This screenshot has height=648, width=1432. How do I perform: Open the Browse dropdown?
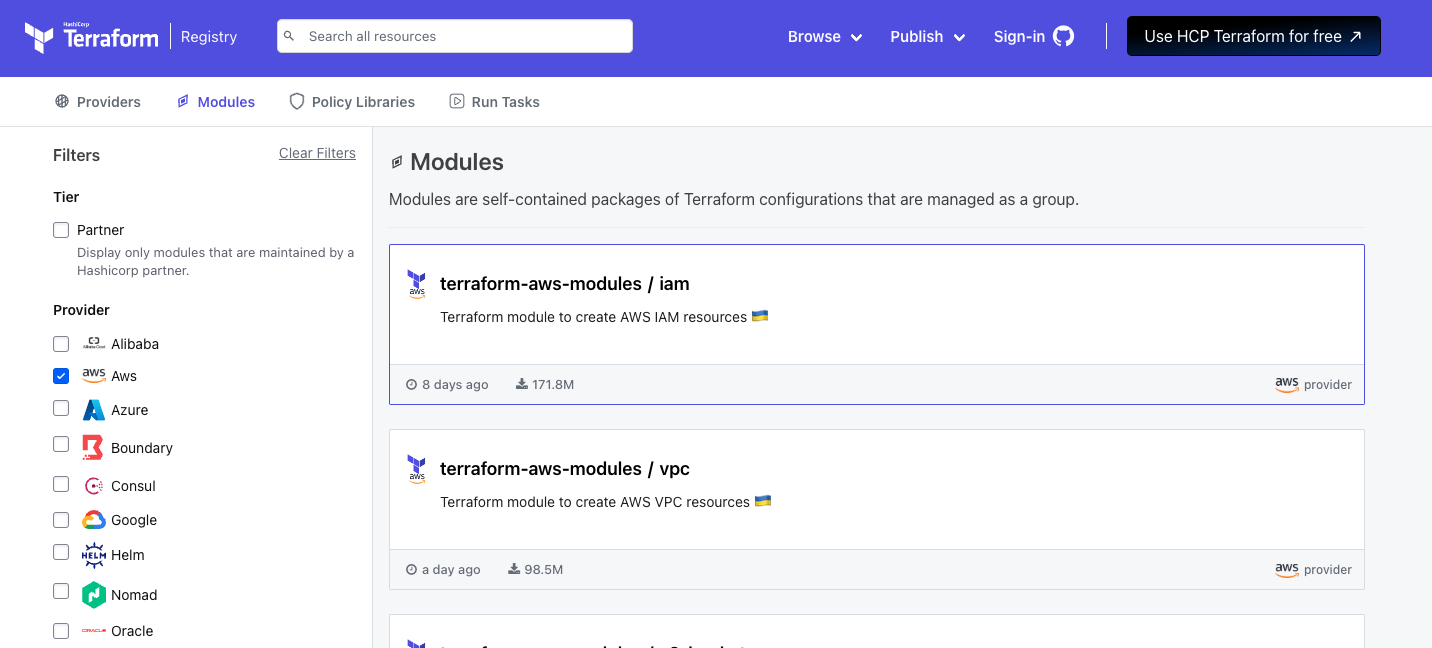point(824,36)
